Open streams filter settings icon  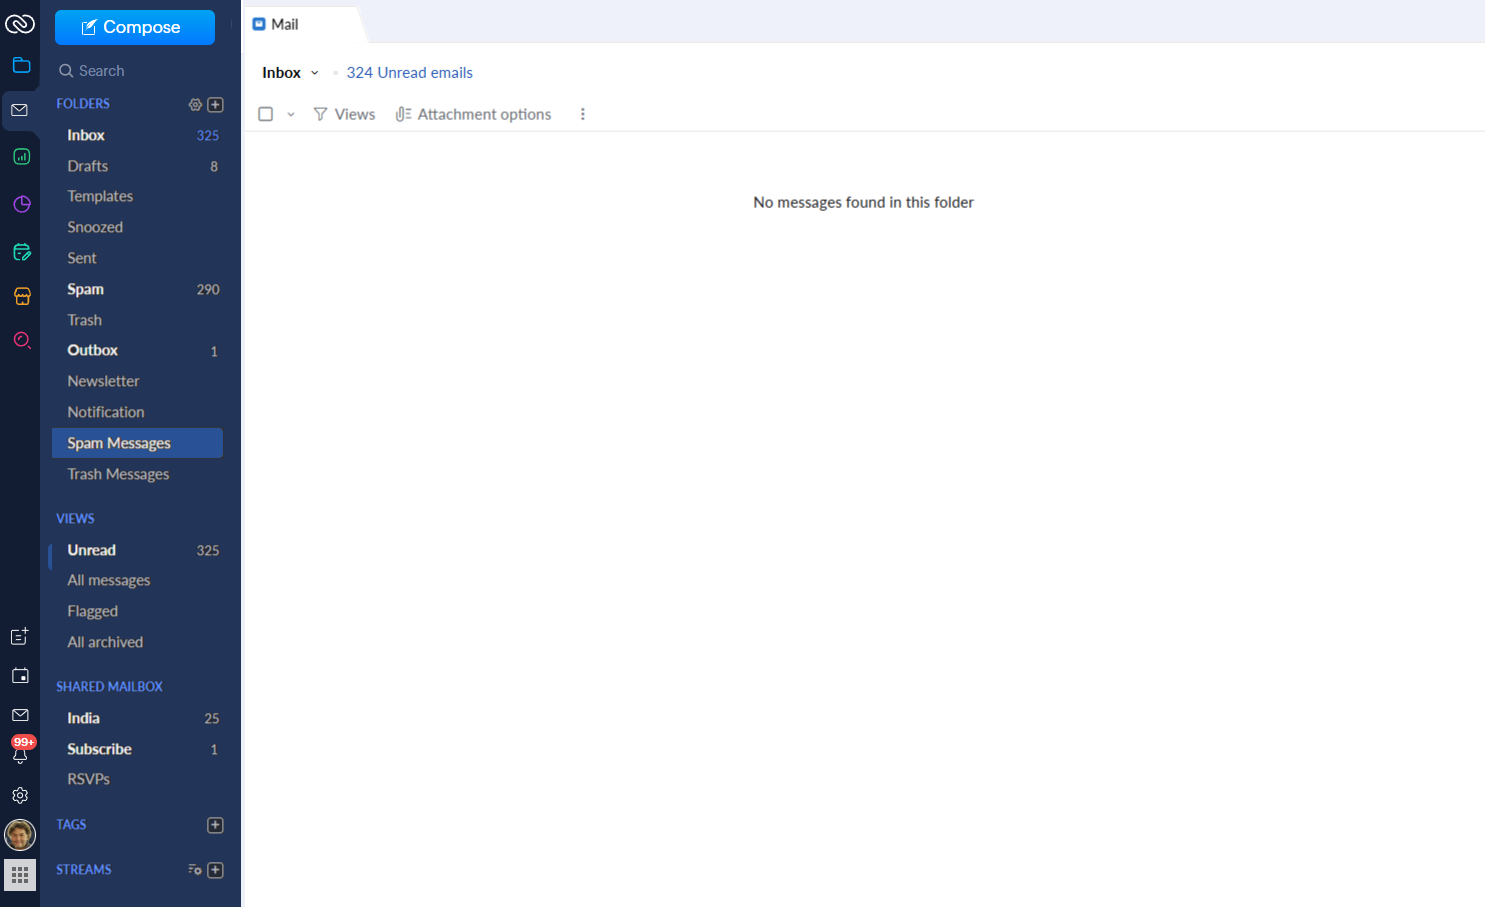(x=195, y=870)
